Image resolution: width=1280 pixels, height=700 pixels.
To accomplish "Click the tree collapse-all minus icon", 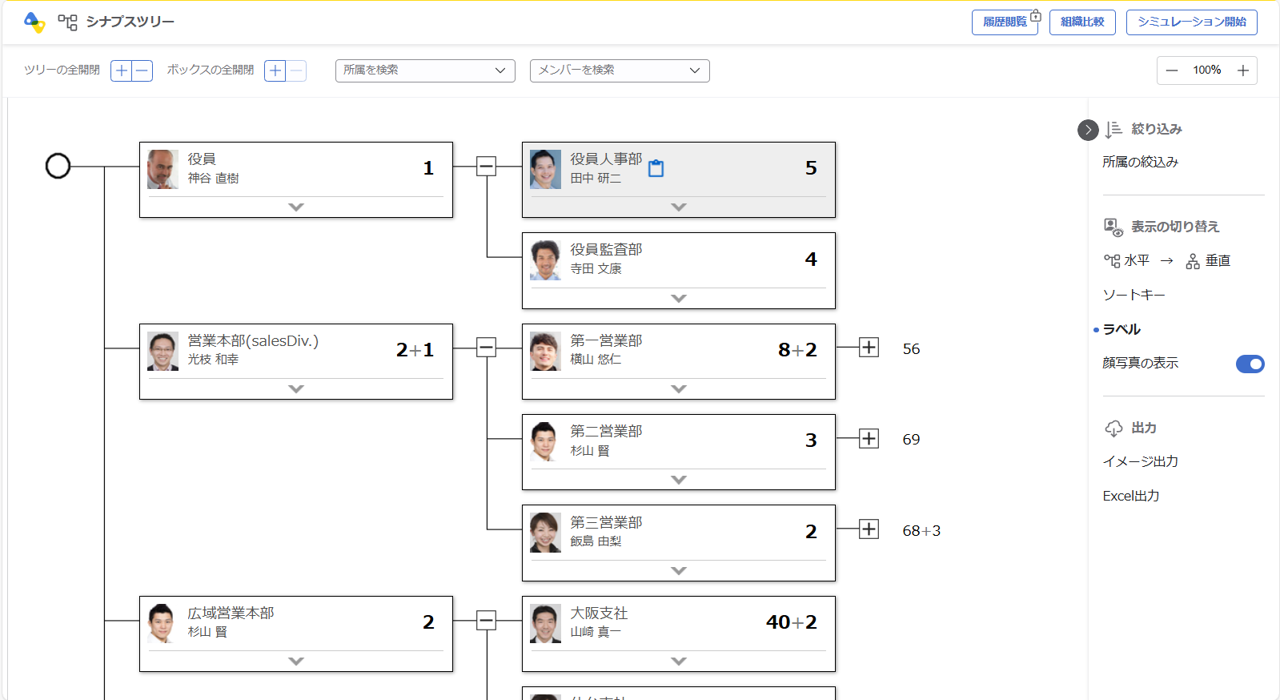I will pyautogui.click(x=142, y=71).
